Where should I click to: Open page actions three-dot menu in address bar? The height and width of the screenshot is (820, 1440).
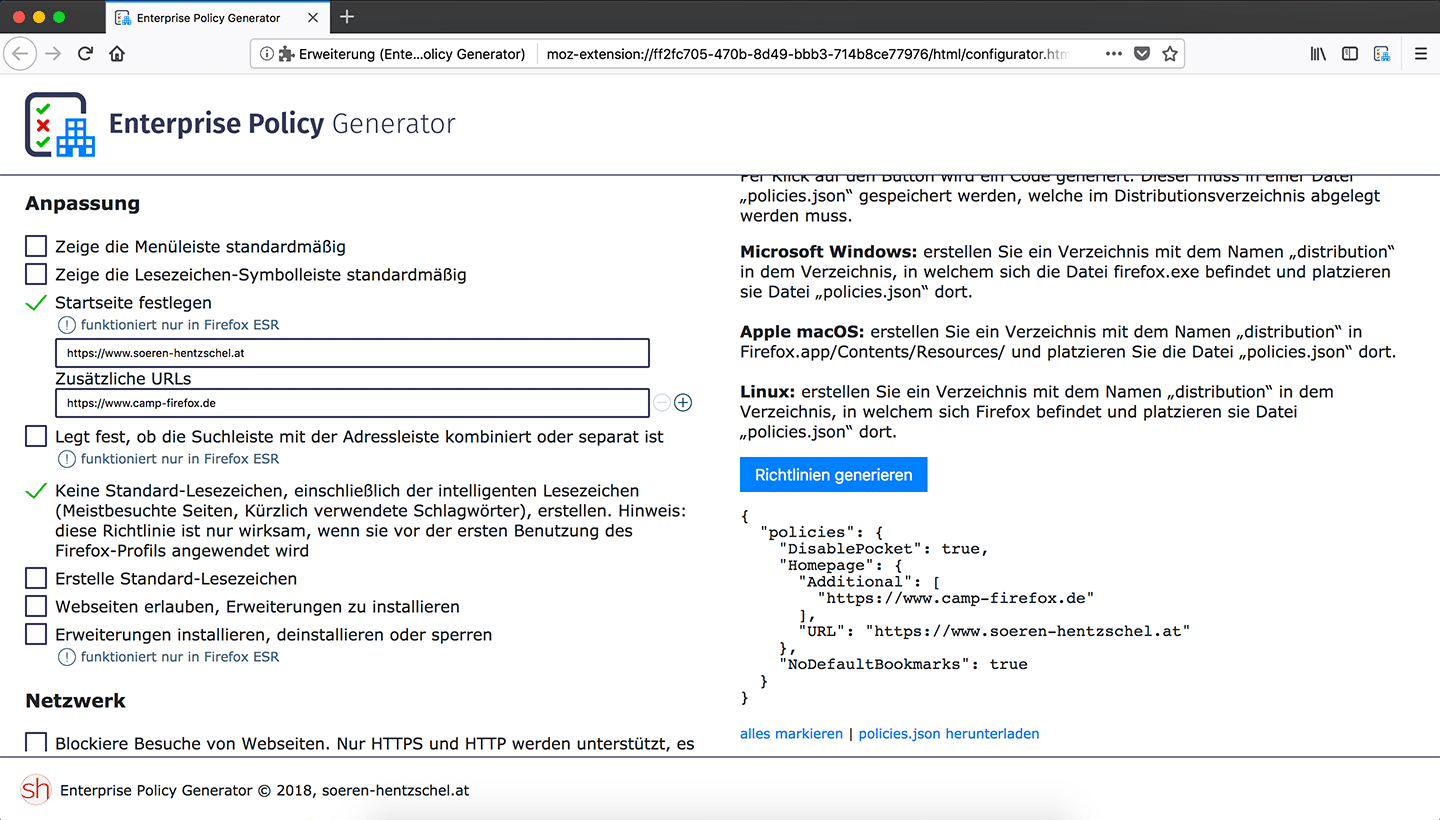coord(1114,54)
